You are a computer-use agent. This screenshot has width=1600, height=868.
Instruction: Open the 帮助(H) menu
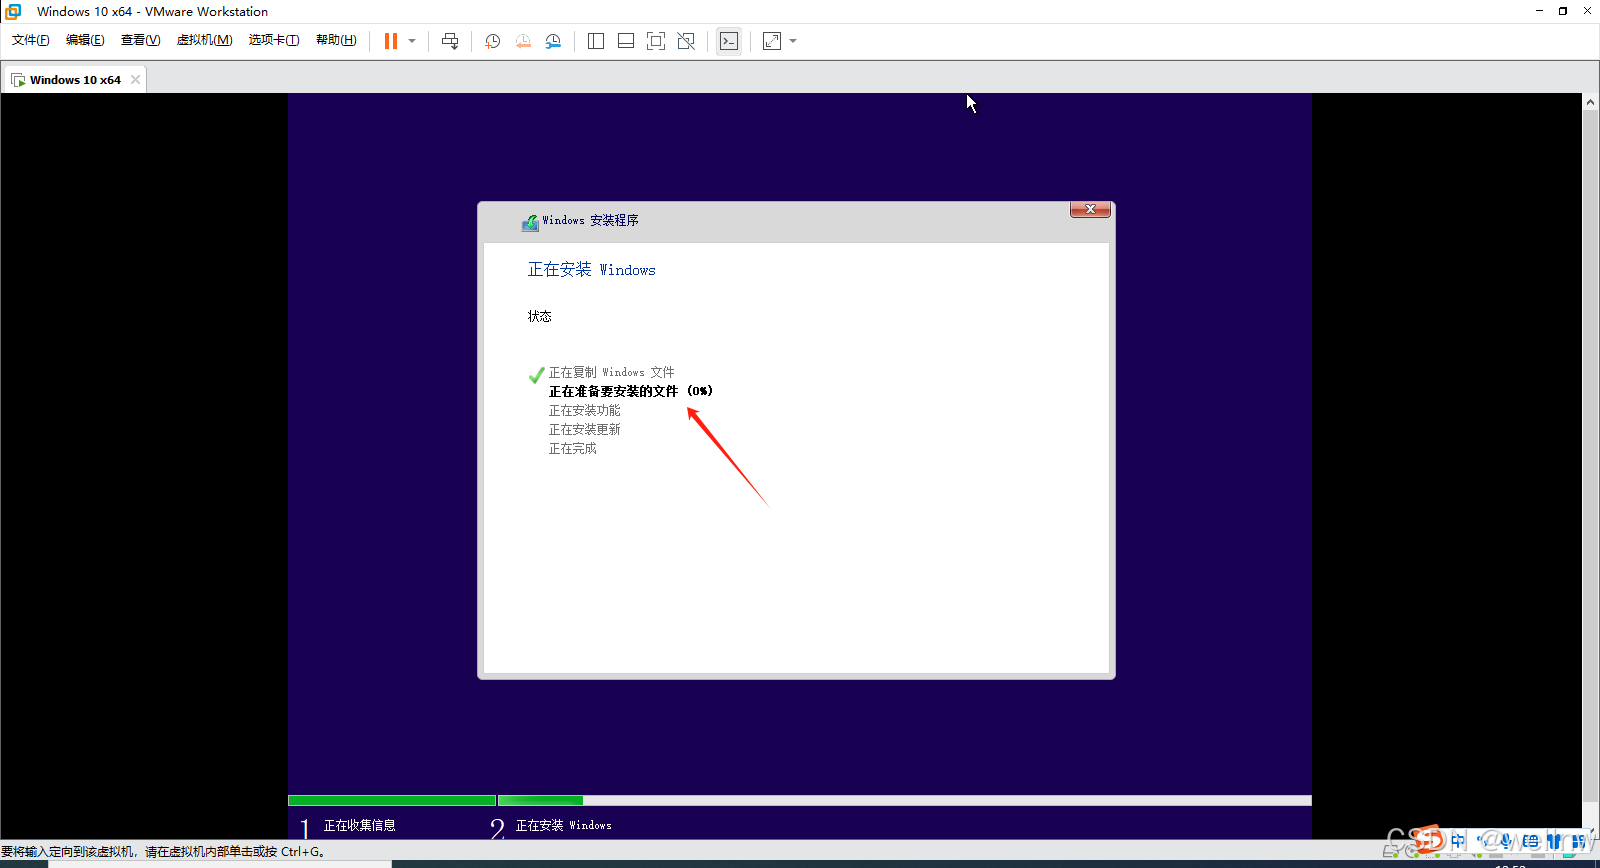pos(336,40)
